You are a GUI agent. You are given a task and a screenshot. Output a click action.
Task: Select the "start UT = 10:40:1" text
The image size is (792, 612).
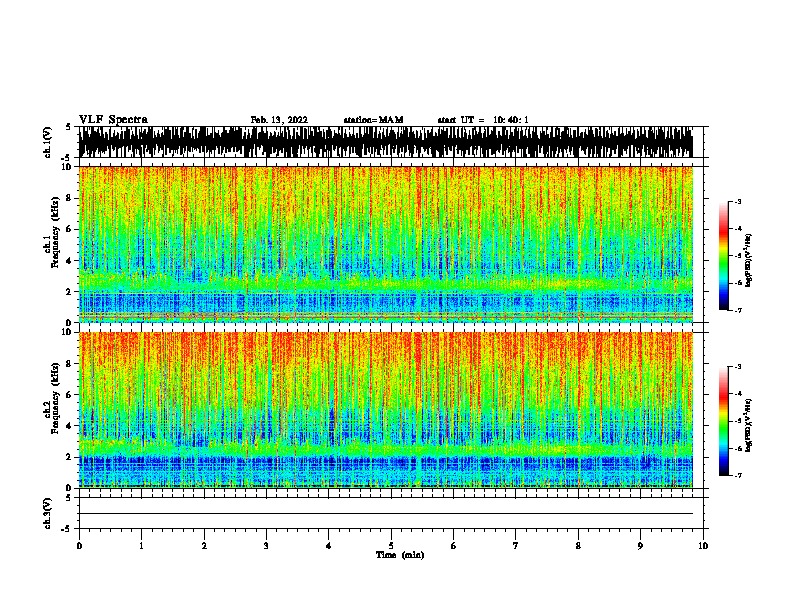click(483, 120)
